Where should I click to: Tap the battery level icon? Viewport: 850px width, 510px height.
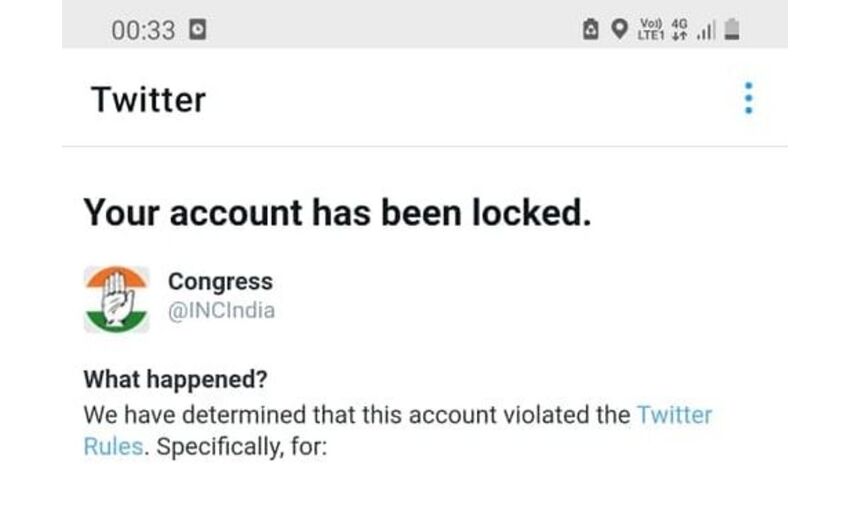(732, 30)
